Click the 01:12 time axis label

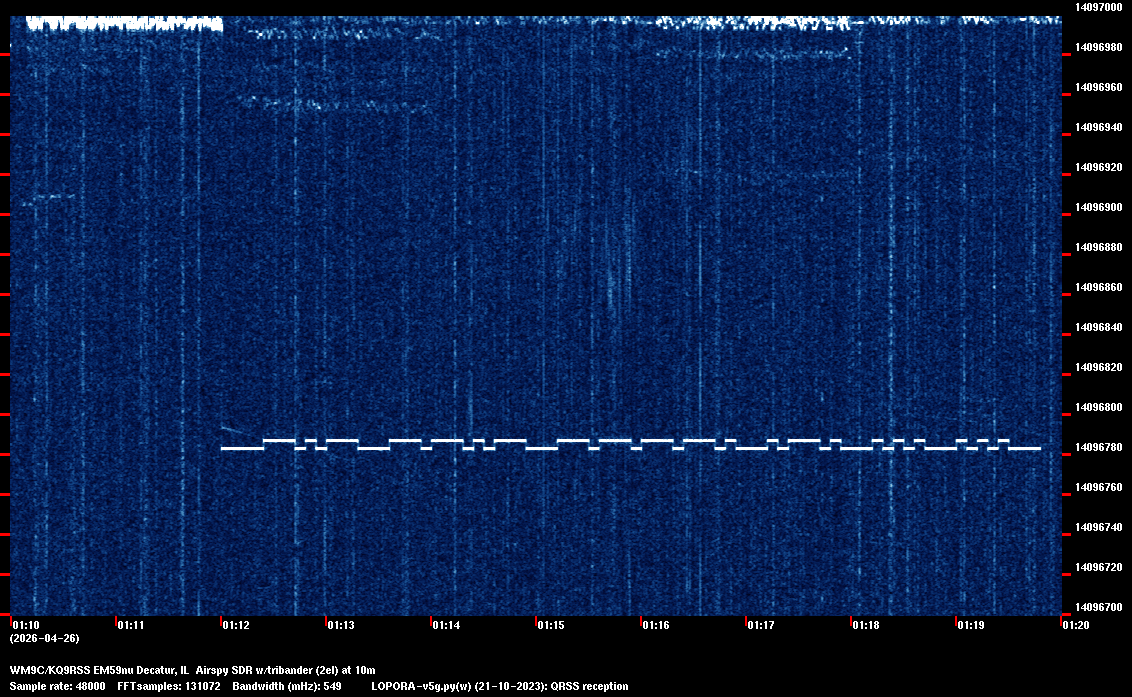click(236, 625)
